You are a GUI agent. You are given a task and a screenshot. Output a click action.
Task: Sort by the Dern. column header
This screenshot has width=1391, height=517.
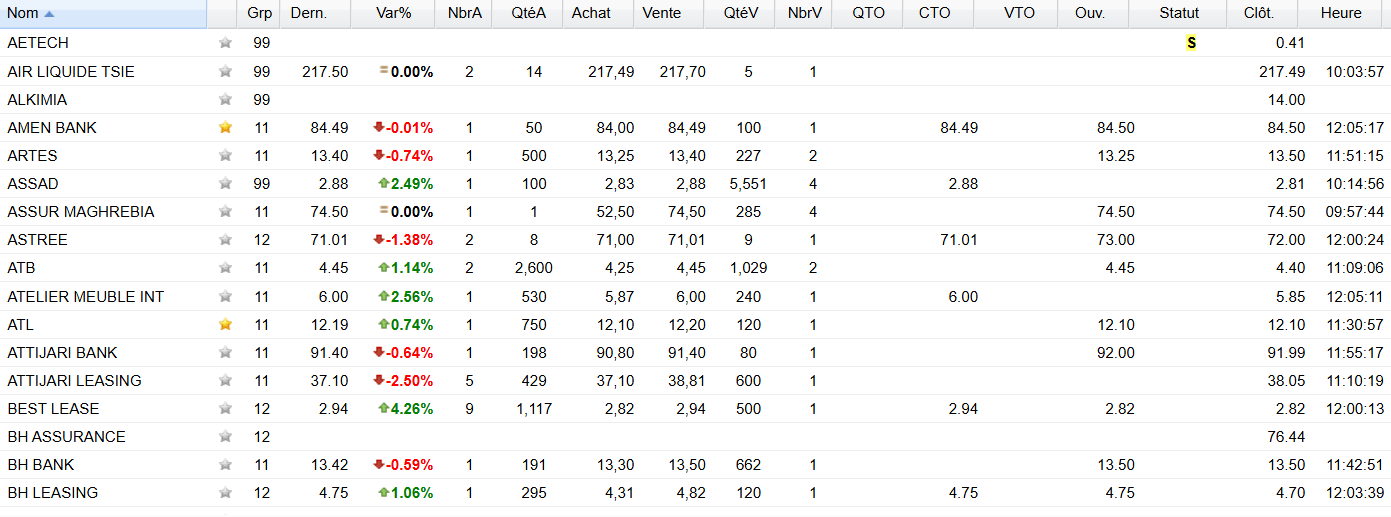(308, 13)
